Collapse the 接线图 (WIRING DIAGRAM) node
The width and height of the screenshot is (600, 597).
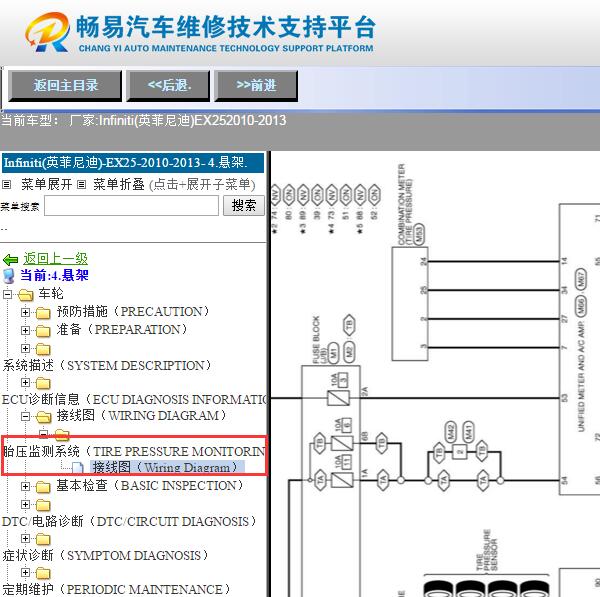(x=25, y=416)
